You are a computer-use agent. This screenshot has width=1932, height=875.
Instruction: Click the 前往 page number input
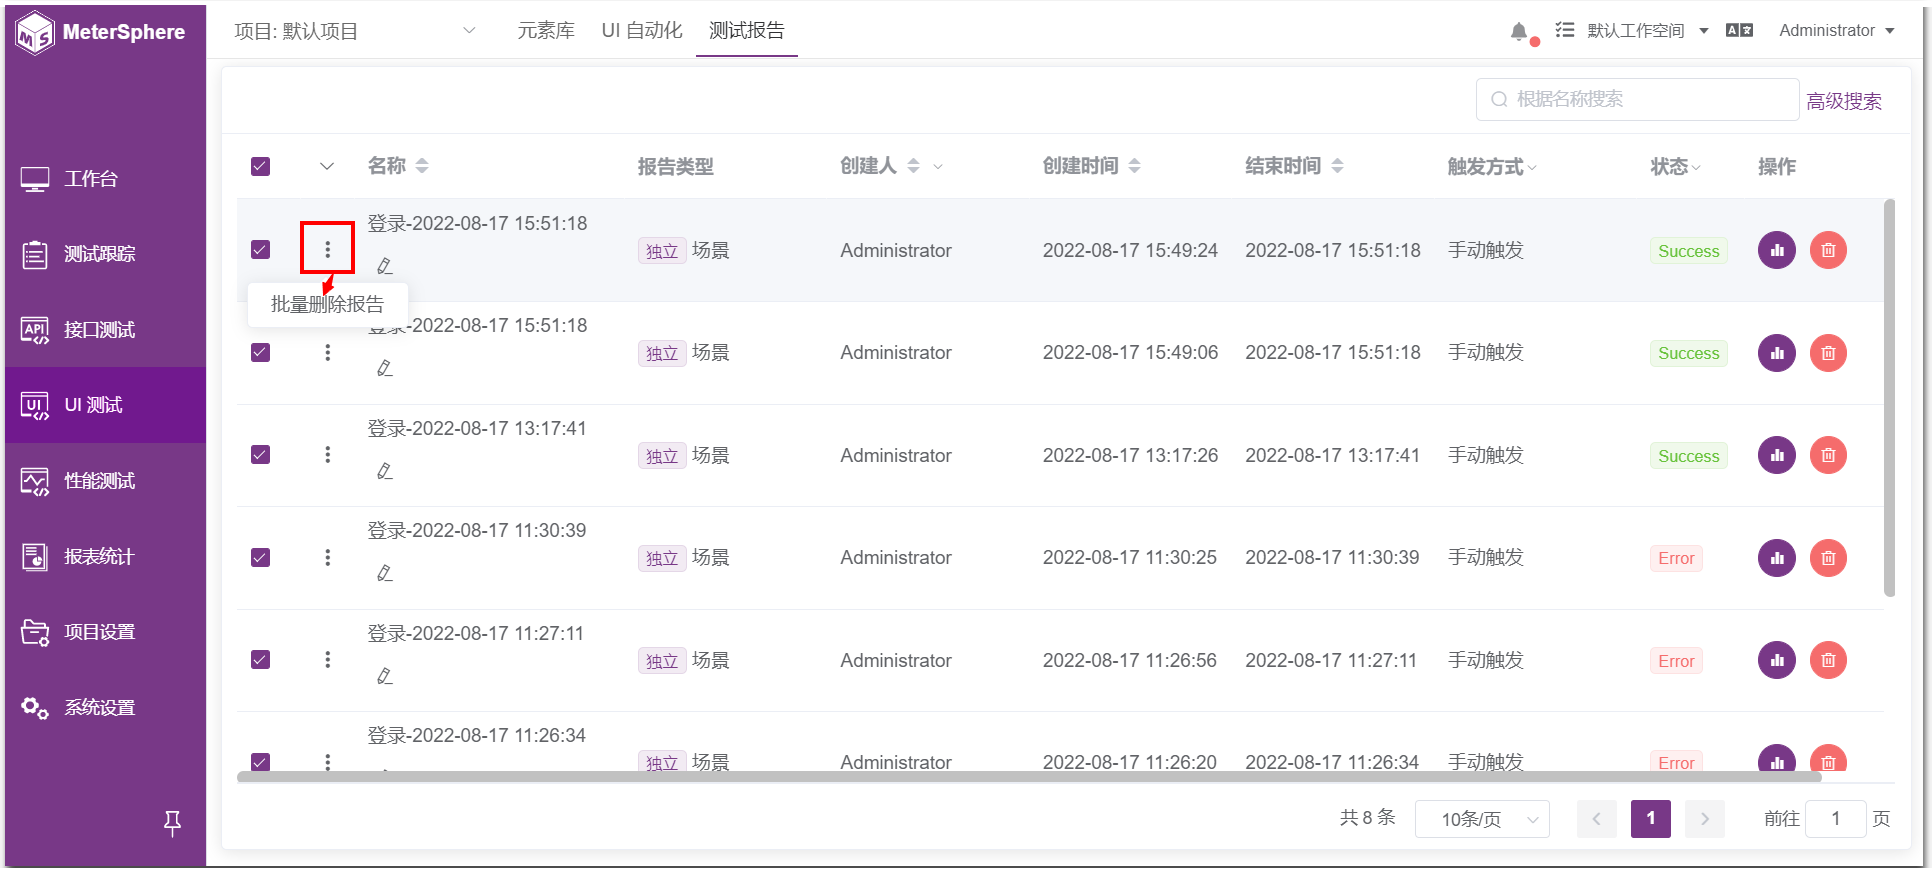pyautogui.click(x=1836, y=819)
